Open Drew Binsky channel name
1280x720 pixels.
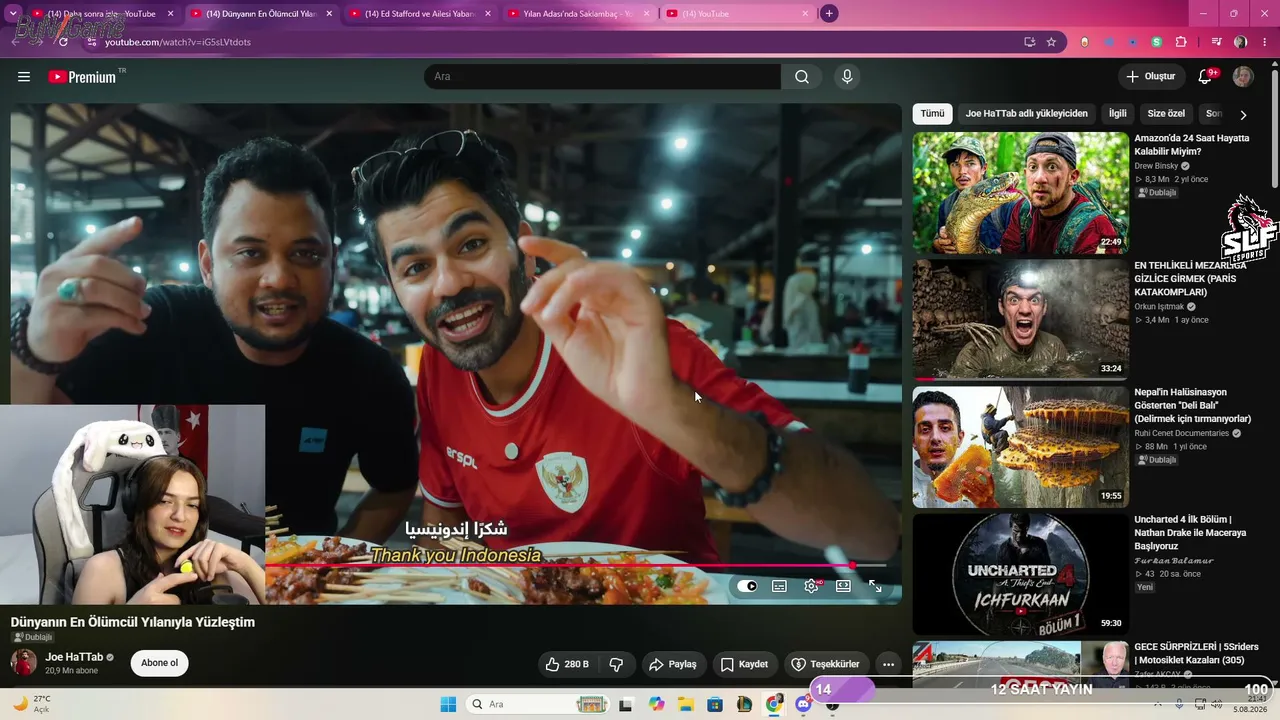pos(1156,166)
